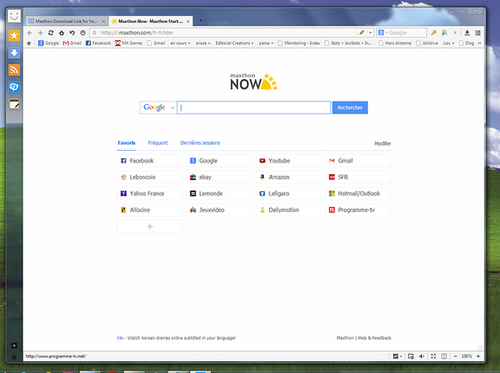The image size is (500, 373).
Task: Click the zoom in plus button
Action: 478,356
